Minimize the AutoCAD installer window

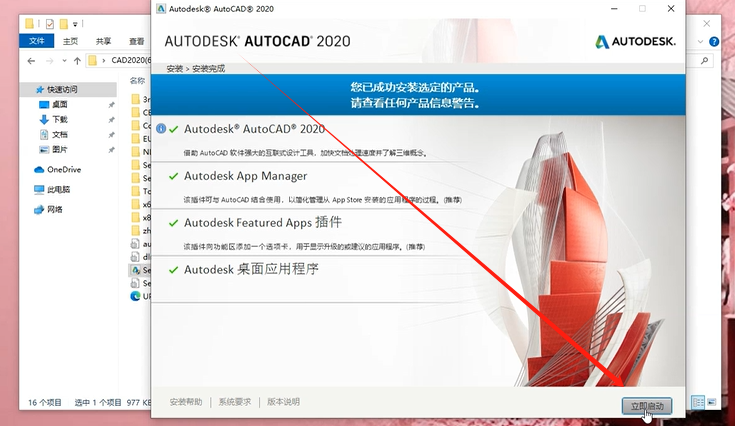(x=614, y=8)
